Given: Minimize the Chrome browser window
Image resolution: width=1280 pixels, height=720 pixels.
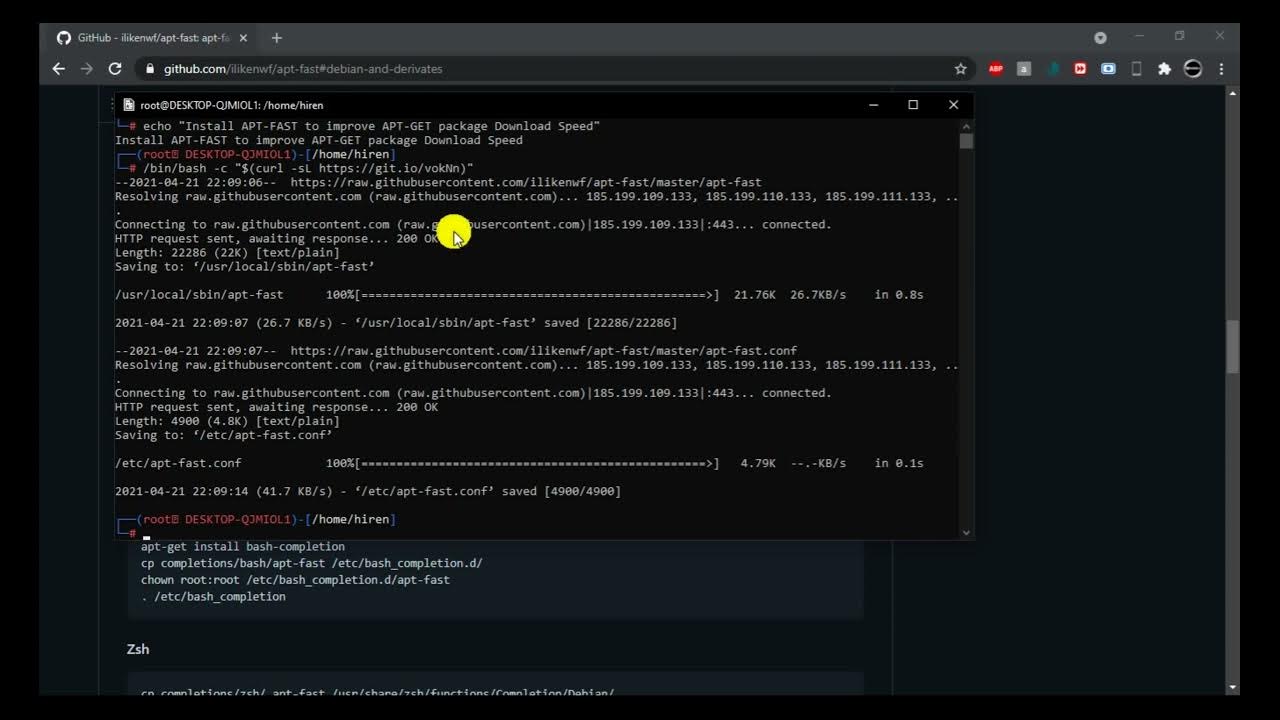Looking at the screenshot, I should click(1139, 36).
